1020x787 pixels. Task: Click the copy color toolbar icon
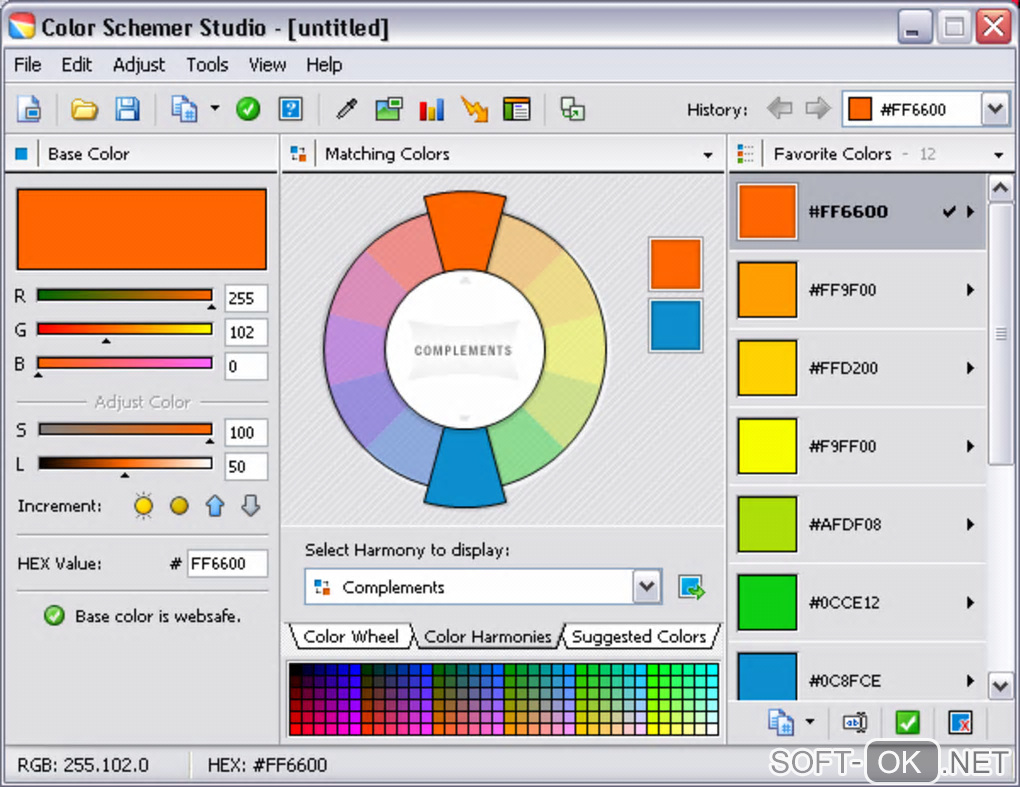(184, 109)
